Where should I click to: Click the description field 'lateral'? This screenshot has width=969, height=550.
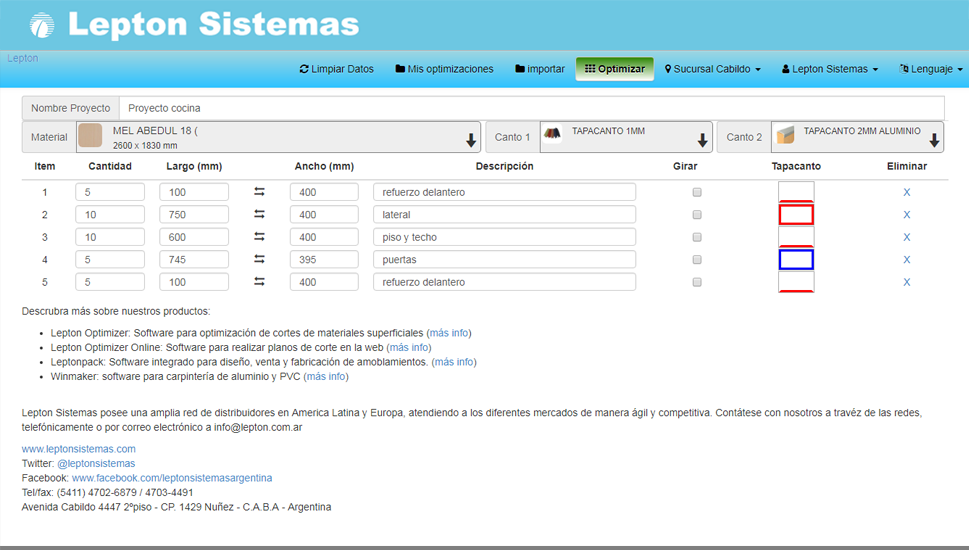(x=504, y=214)
